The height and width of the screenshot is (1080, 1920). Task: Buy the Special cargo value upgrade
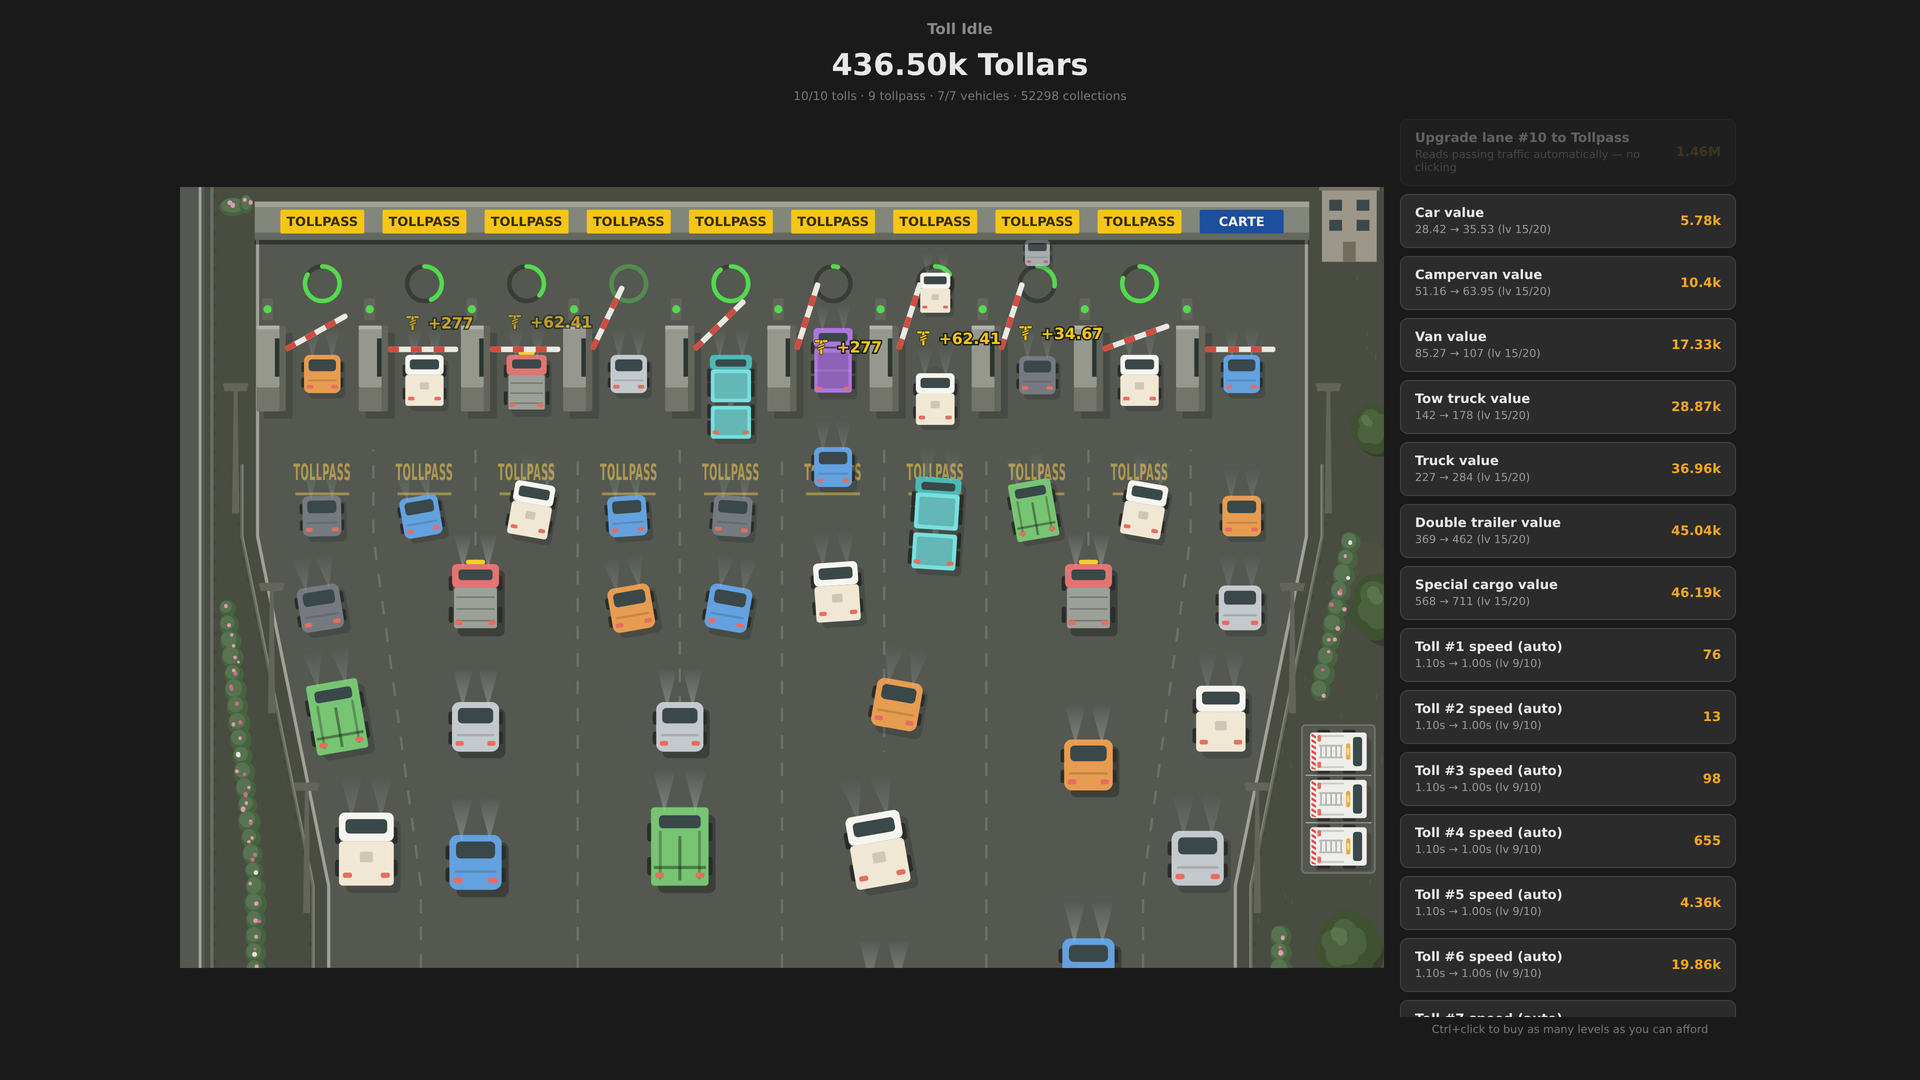[1567, 593]
